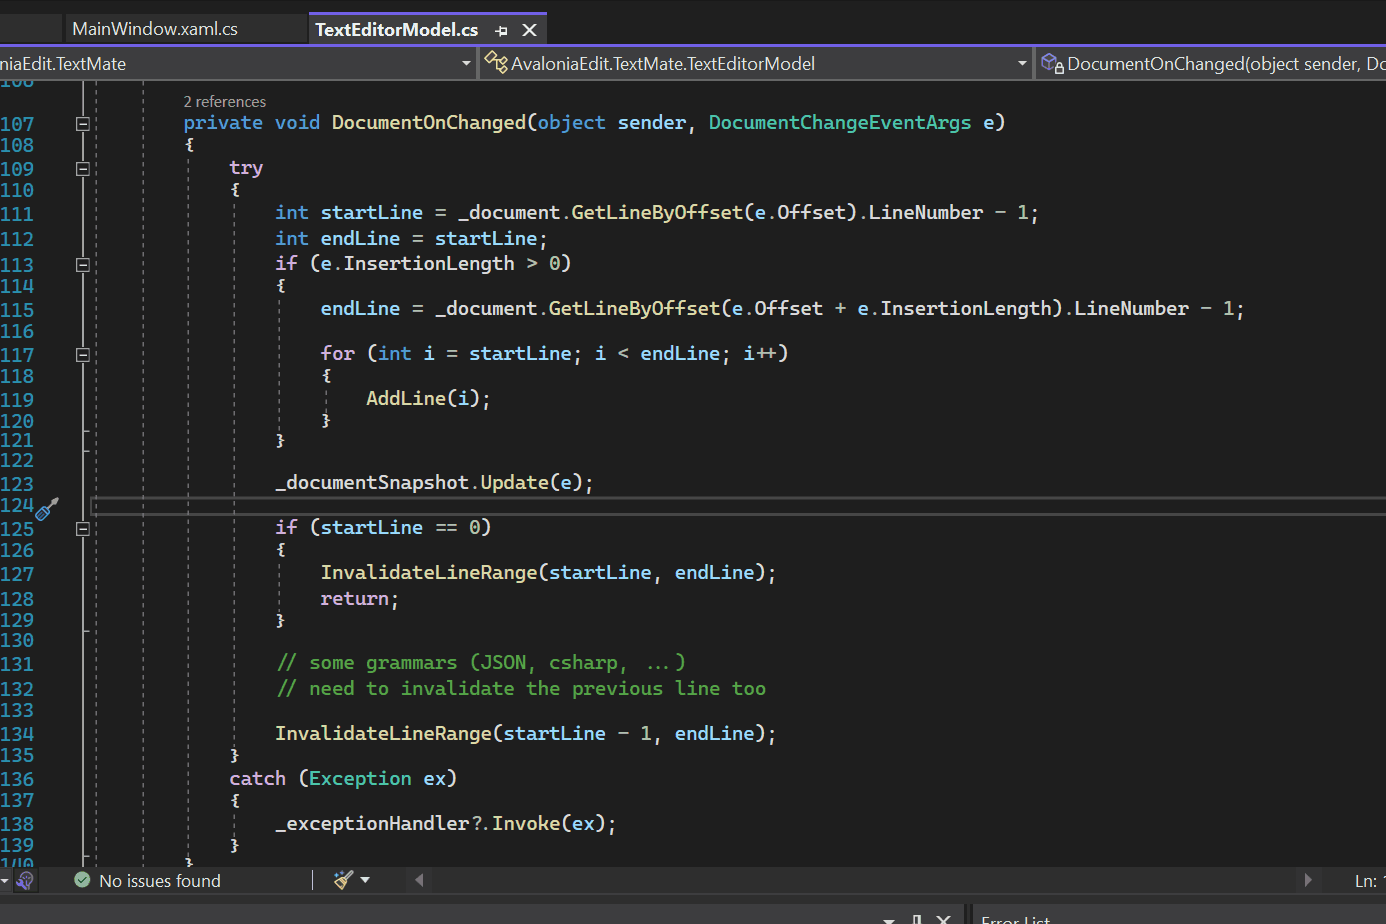This screenshot has width=1386, height=924.
Task: Click the left scroll arrow near the broom
Action: pos(418,880)
